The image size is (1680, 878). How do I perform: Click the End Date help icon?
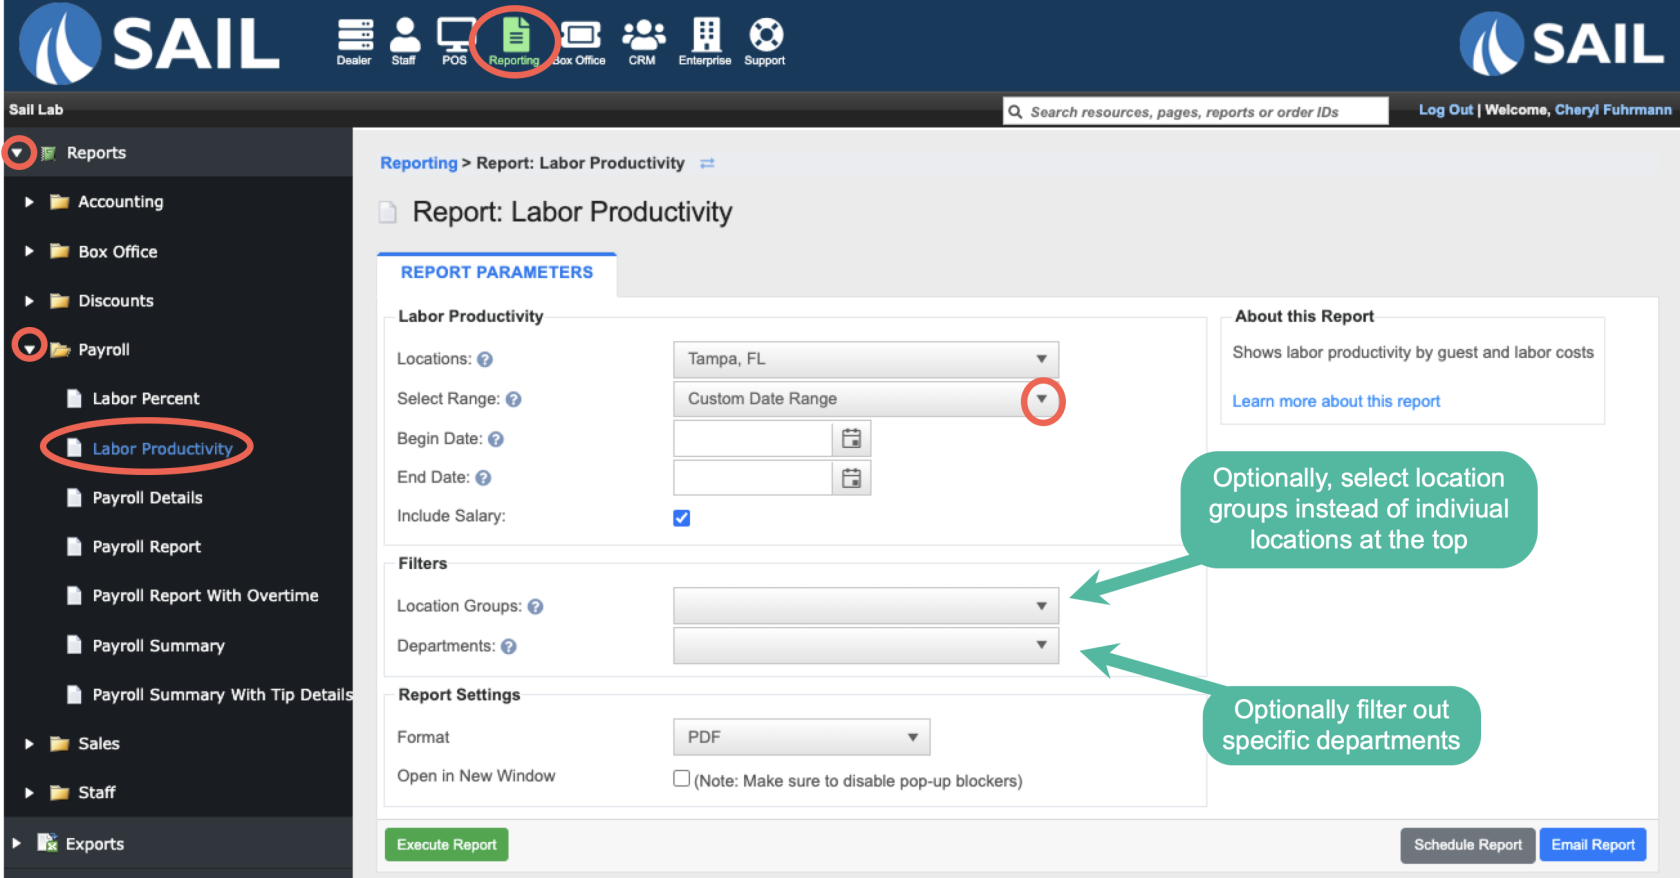point(483,478)
